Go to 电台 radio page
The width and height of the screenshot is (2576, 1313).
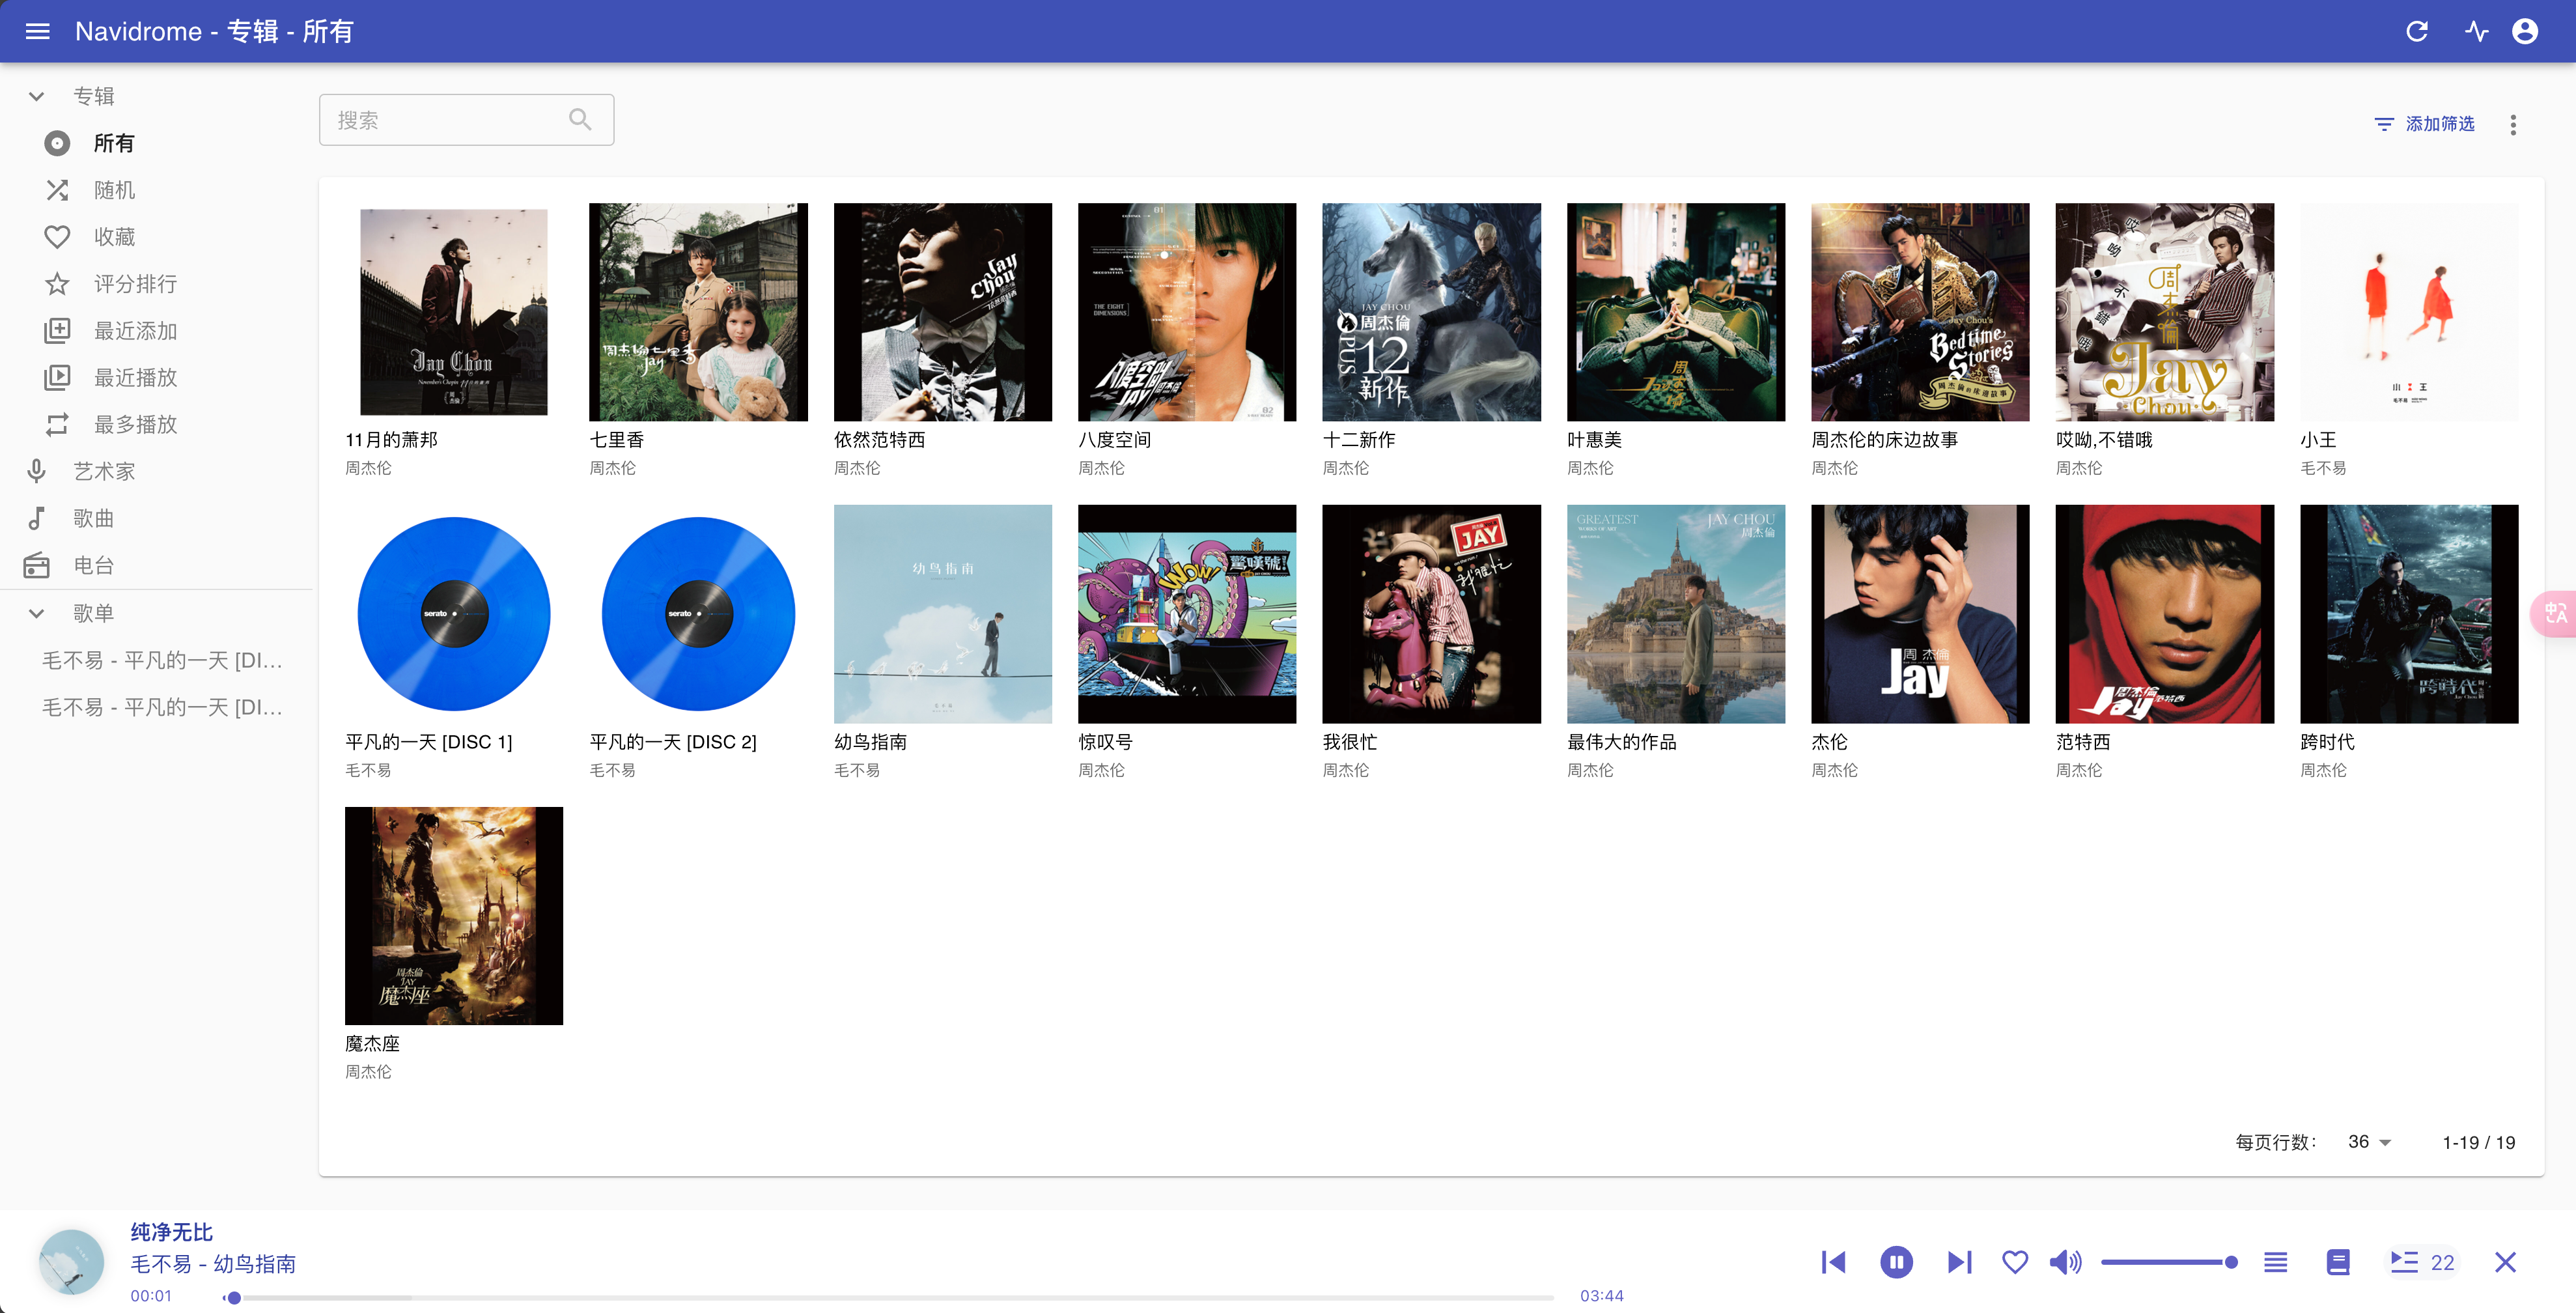[x=156, y=565]
